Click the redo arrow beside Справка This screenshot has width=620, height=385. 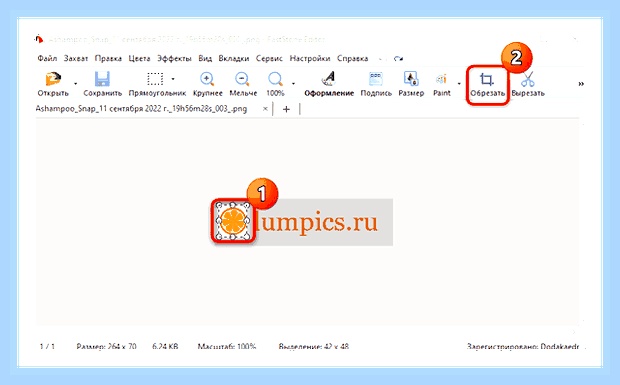(x=398, y=59)
